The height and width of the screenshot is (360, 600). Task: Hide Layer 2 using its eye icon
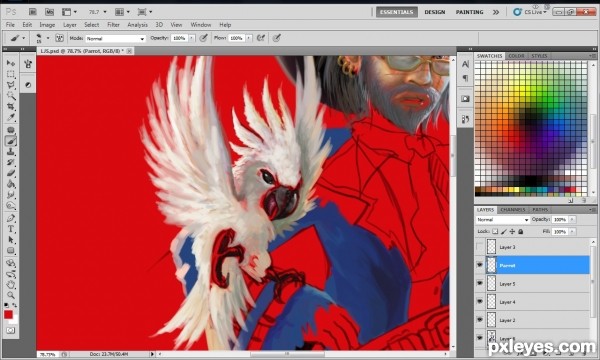[479, 320]
